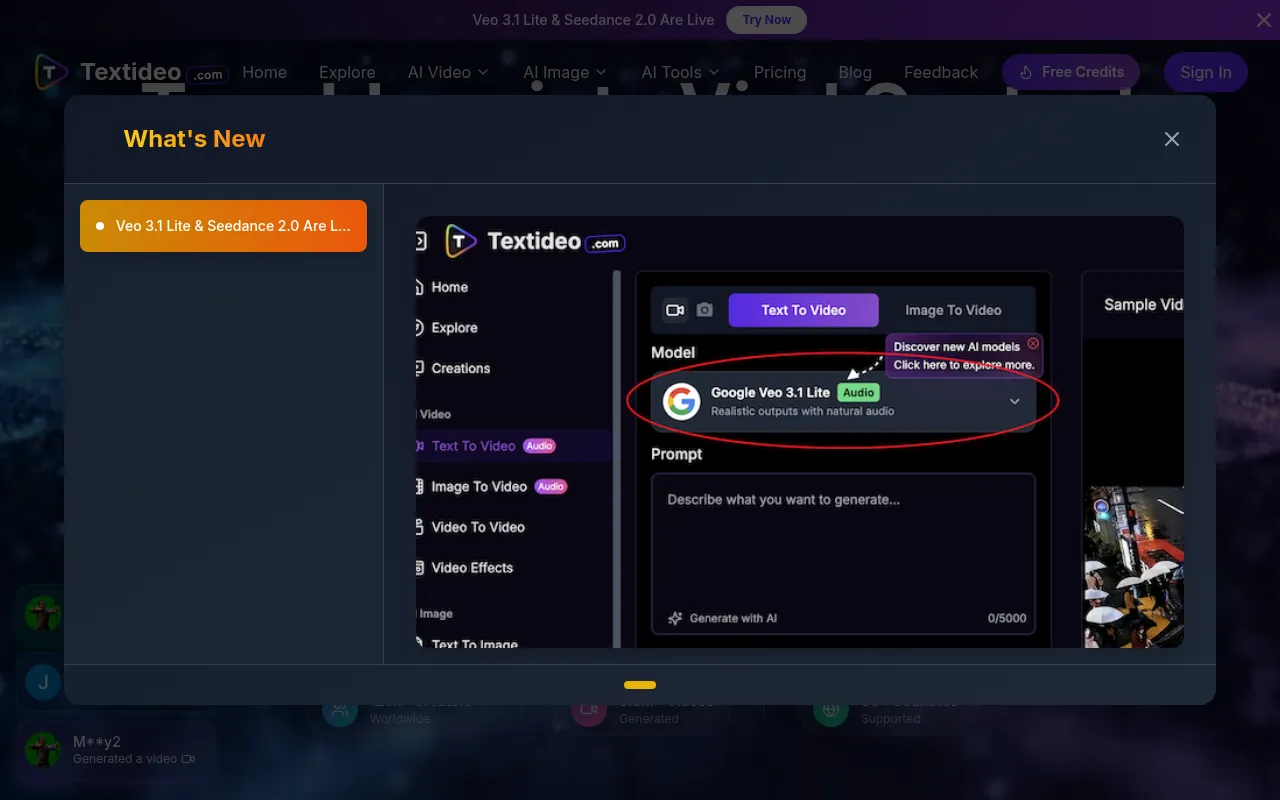Go to the Pricing page
This screenshot has height=800, width=1280.
[x=780, y=72]
